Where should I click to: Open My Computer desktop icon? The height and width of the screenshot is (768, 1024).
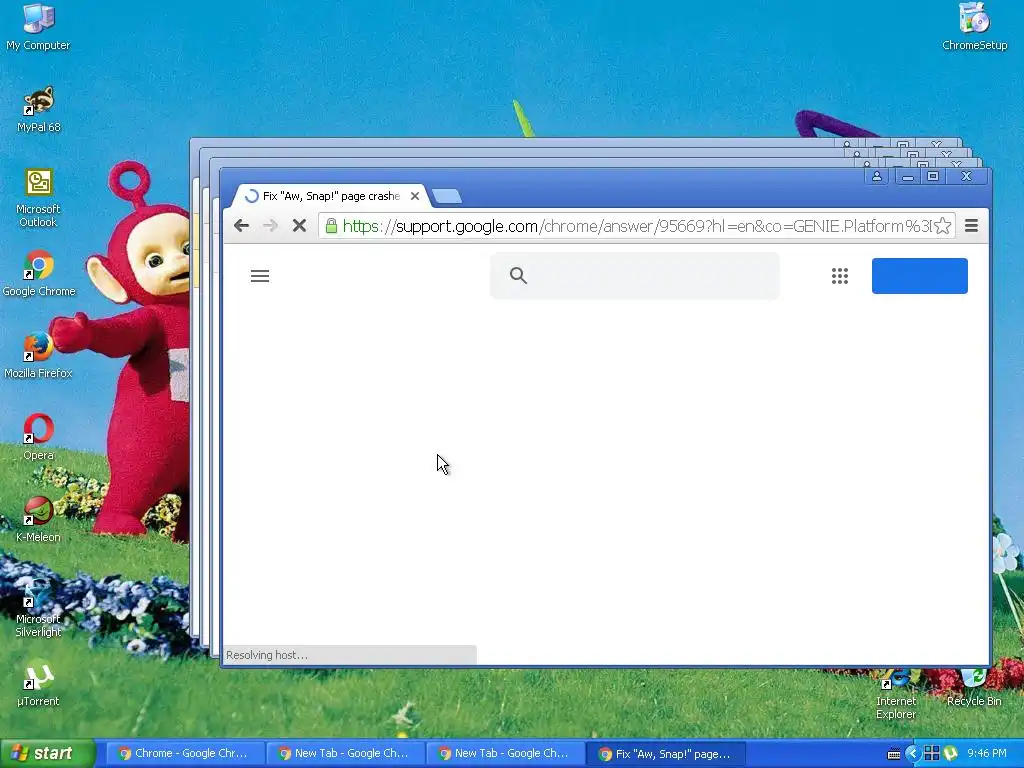pos(38,26)
